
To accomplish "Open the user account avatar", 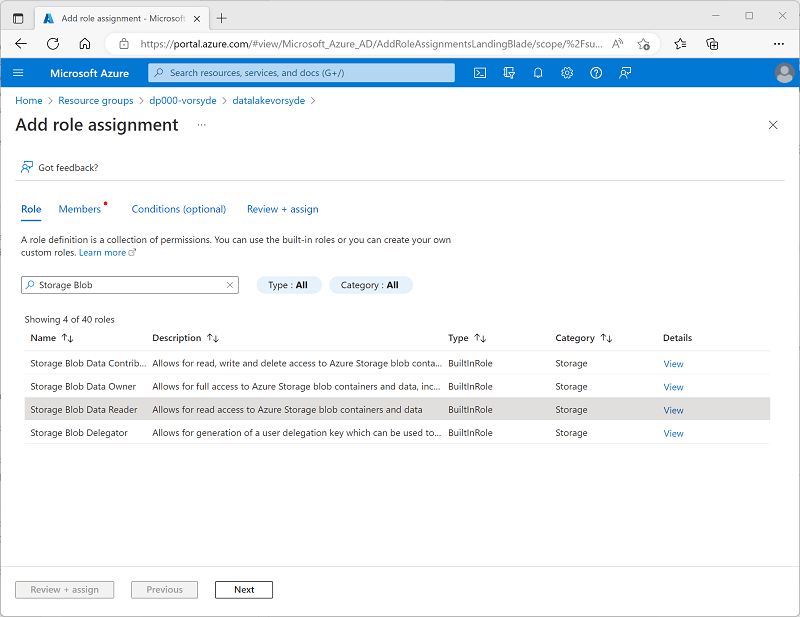I will 784,73.
